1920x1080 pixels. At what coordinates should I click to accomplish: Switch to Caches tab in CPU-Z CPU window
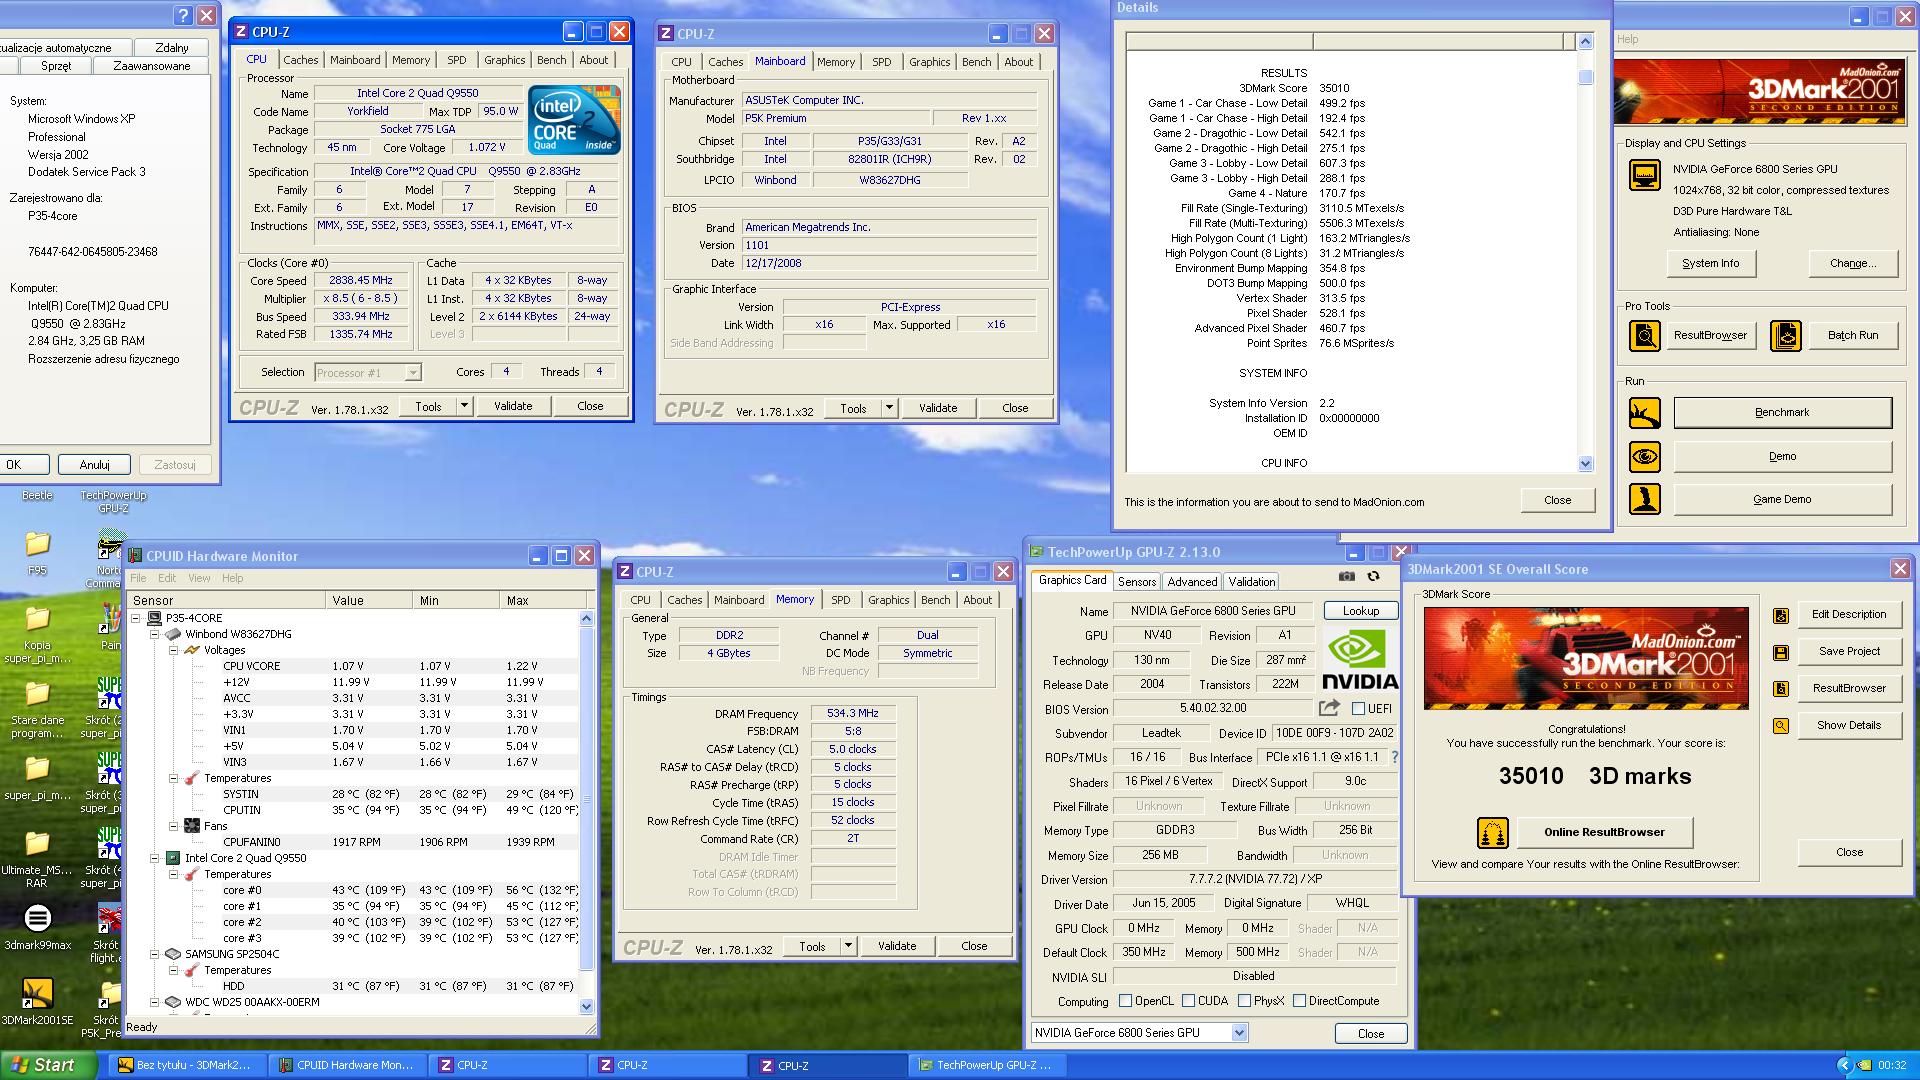coord(300,60)
